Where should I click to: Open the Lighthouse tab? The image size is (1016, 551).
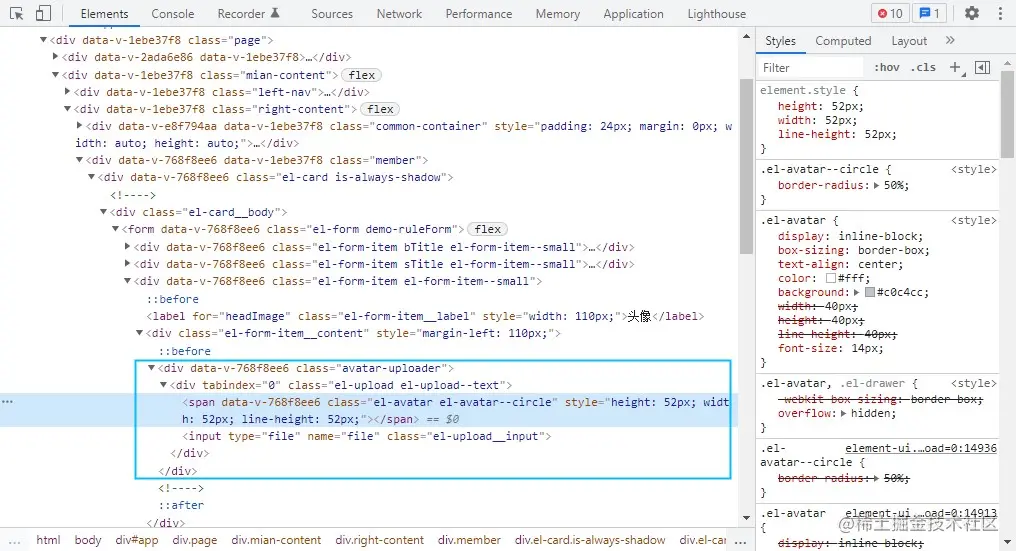pyautogui.click(x=717, y=14)
